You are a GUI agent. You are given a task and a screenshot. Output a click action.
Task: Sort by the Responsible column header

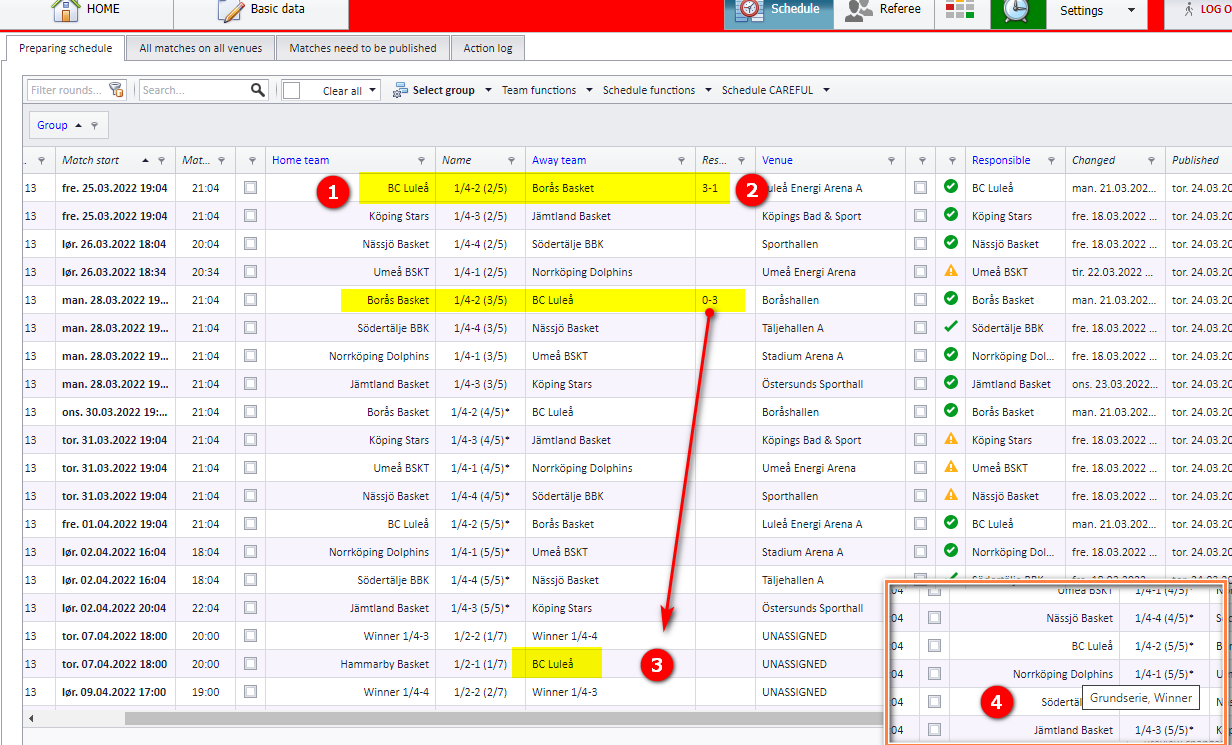pyautogui.click(x=1001, y=160)
